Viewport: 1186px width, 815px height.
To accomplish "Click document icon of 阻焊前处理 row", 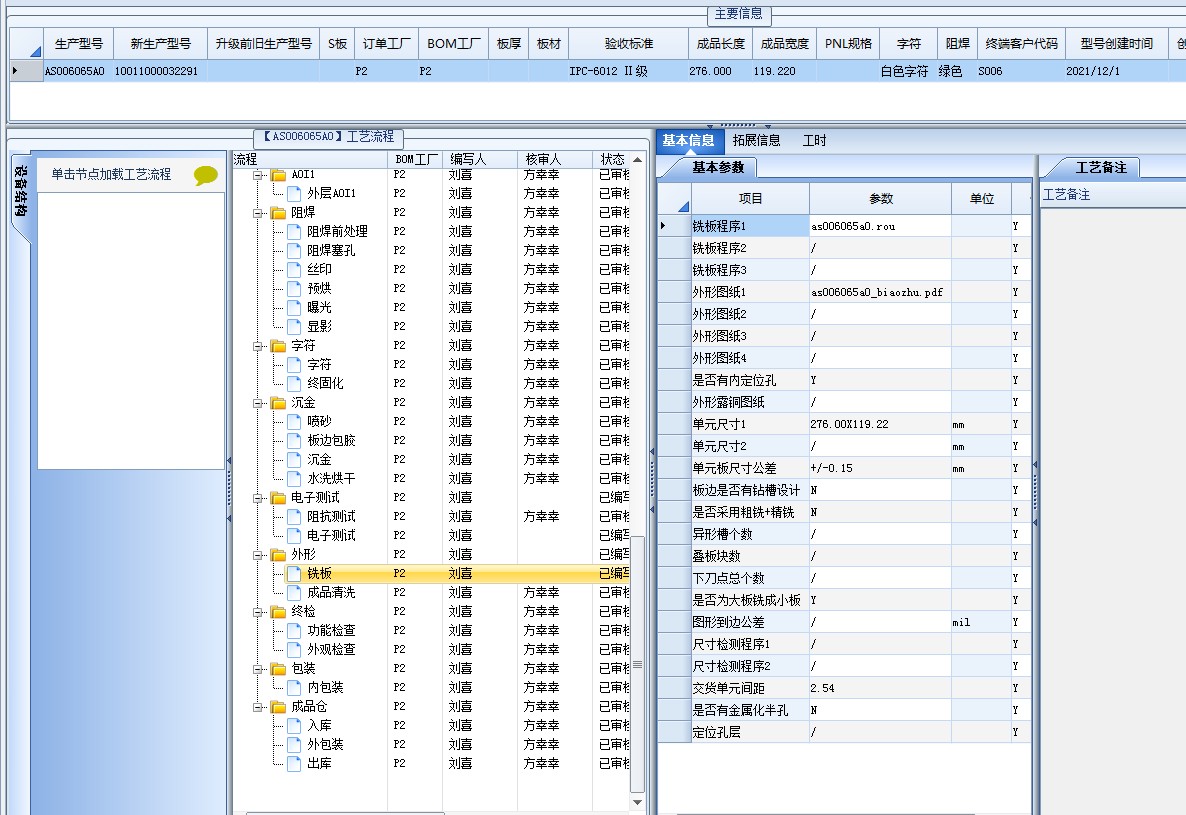I will point(295,231).
